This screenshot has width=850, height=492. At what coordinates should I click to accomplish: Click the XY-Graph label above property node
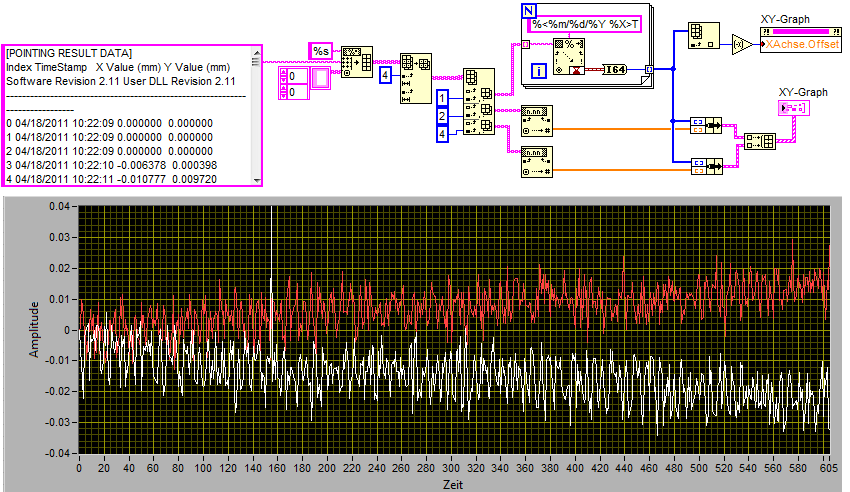click(x=785, y=19)
